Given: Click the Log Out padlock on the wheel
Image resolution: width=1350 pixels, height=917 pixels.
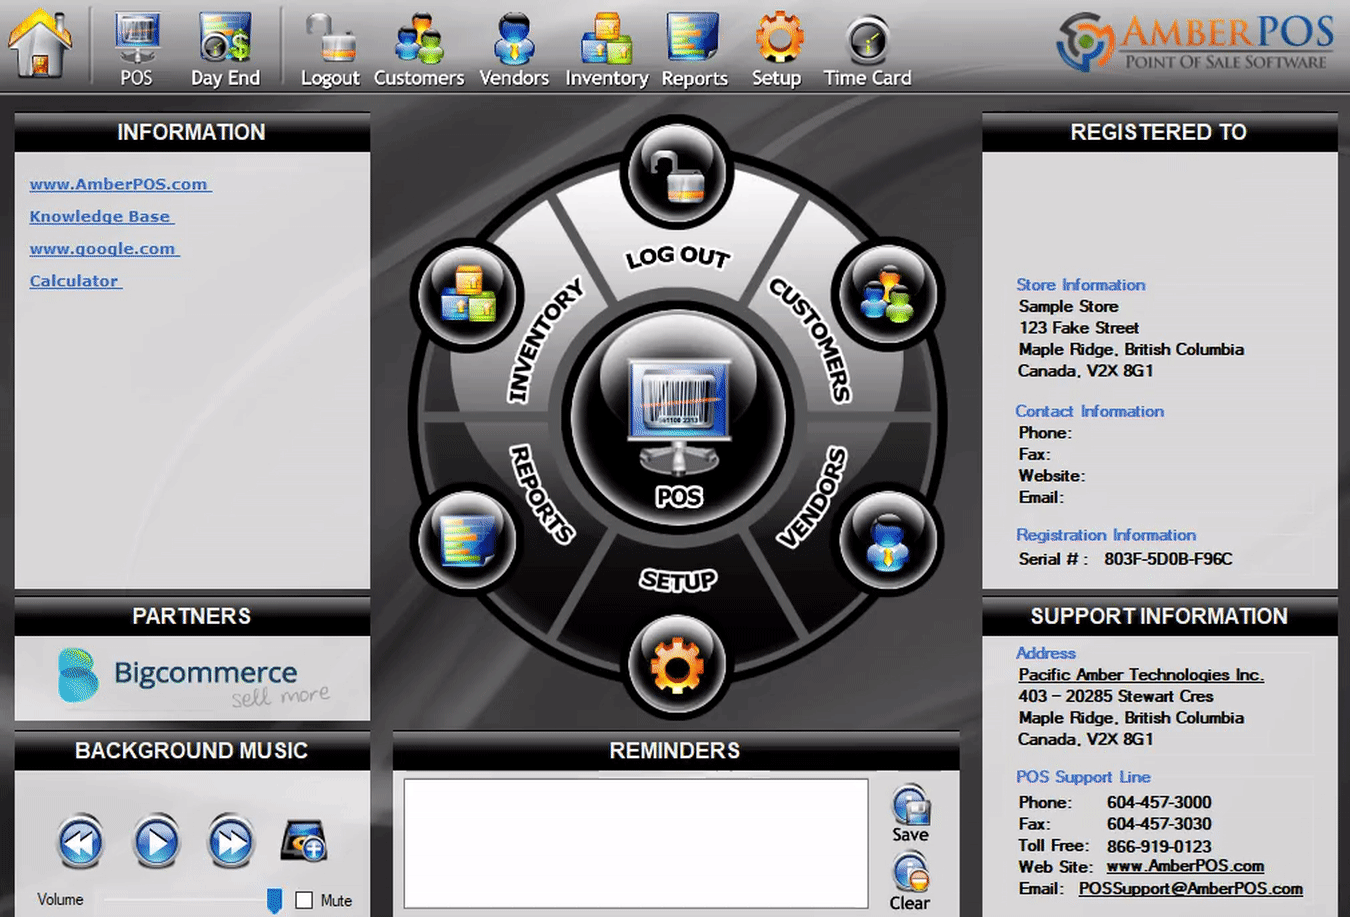Looking at the screenshot, I should click(x=677, y=172).
